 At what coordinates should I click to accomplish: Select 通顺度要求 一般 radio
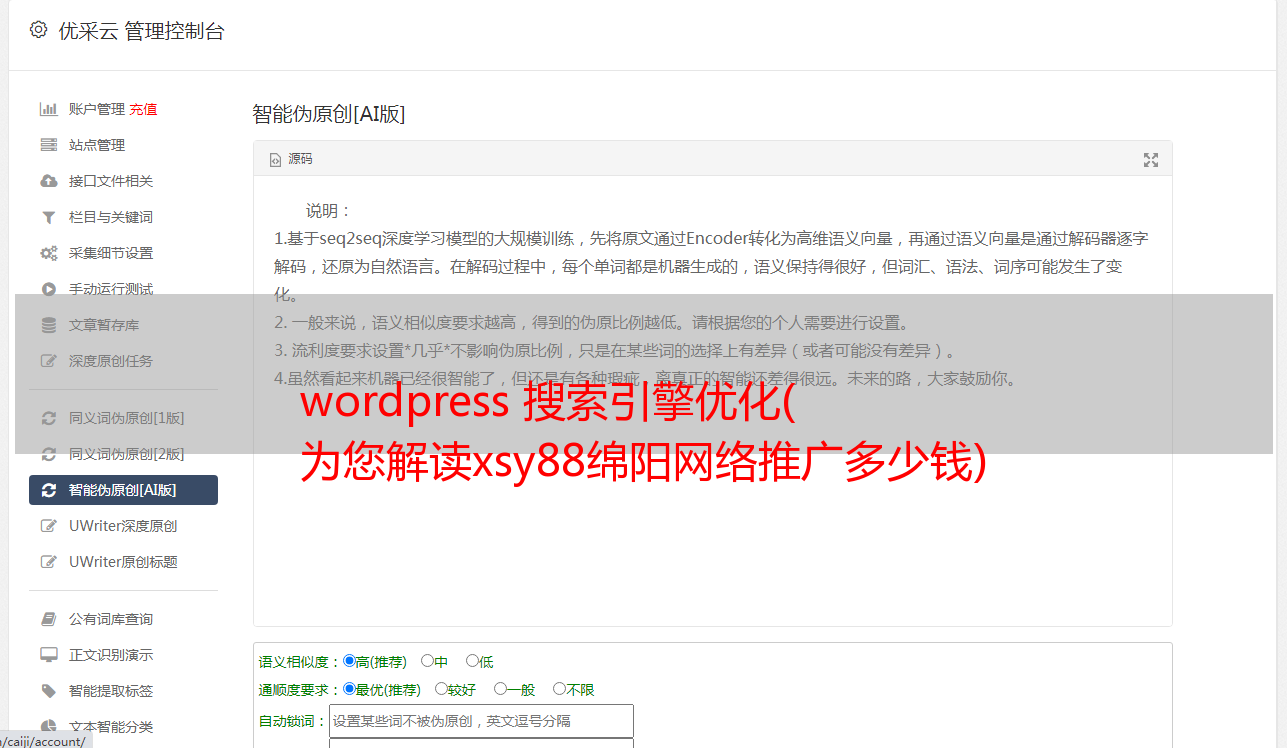pyautogui.click(x=500, y=689)
